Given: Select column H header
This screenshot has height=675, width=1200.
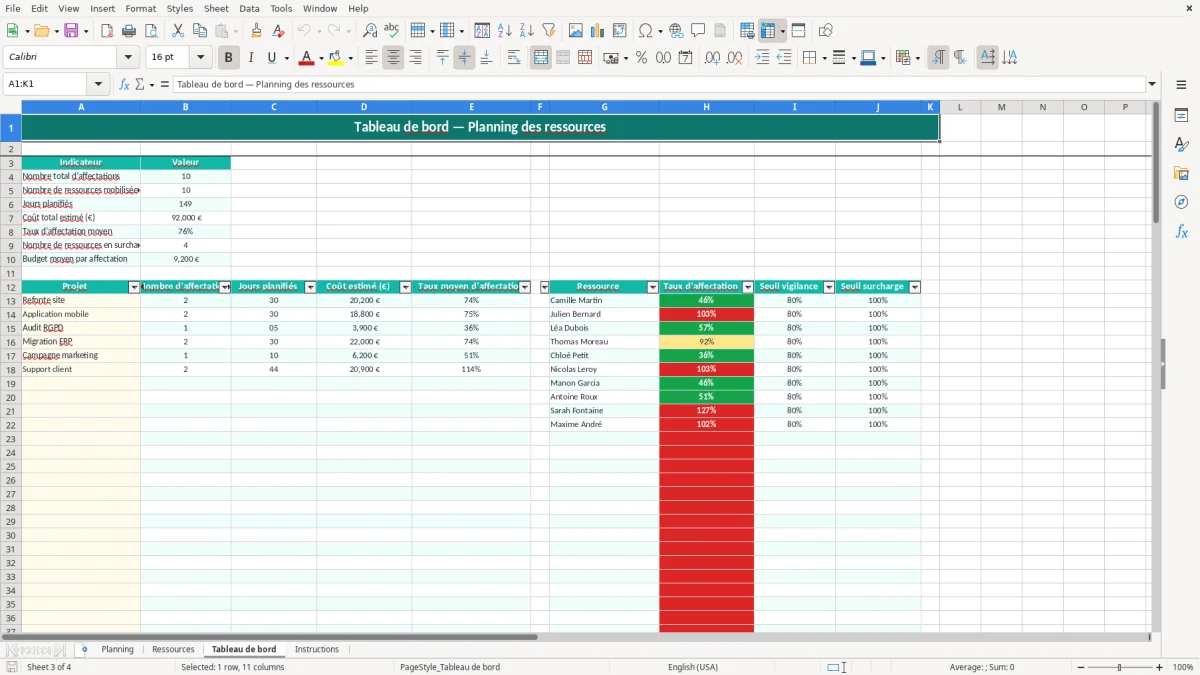Looking at the screenshot, I should [707, 107].
